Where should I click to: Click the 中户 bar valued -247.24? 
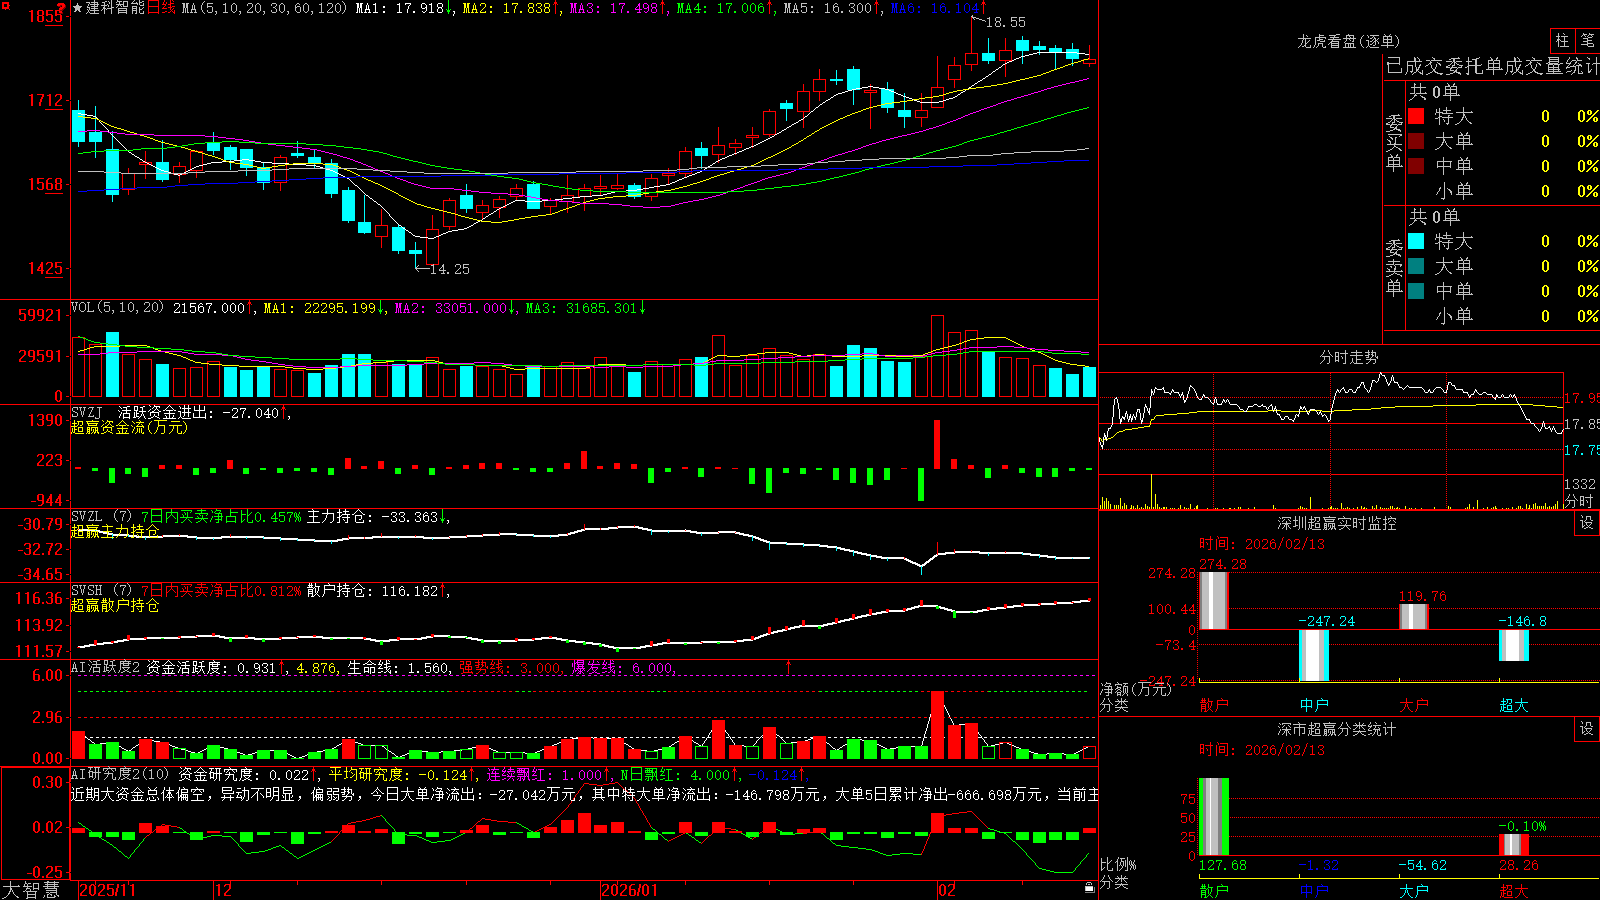[x=1313, y=656]
